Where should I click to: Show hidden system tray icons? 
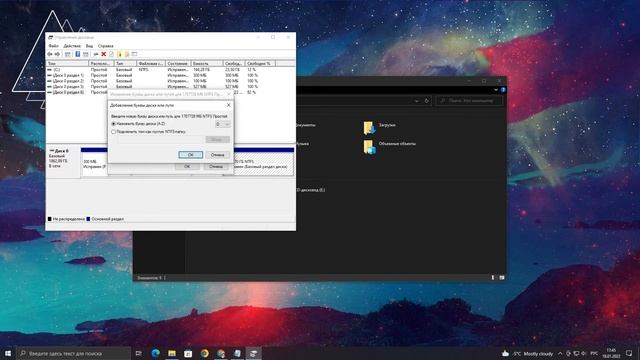click(560, 353)
